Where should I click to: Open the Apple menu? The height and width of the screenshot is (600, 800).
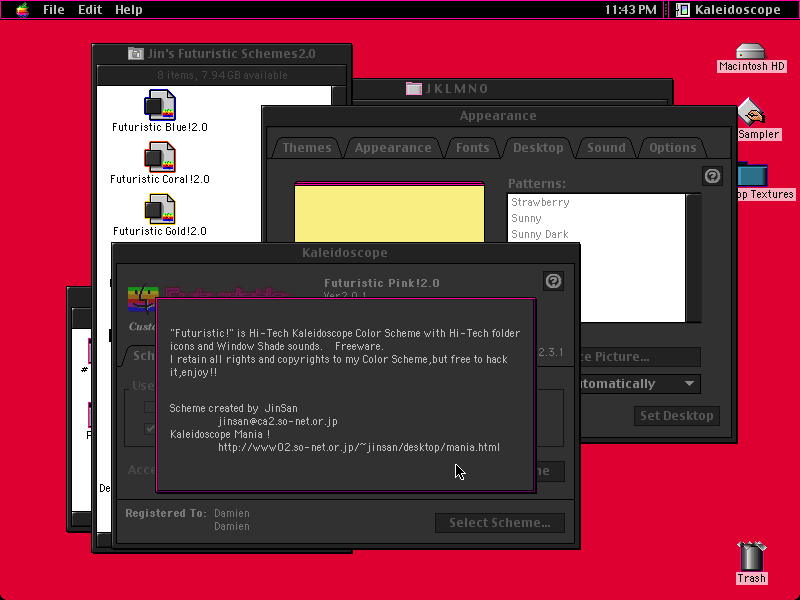pyautogui.click(x=22, y=10)
